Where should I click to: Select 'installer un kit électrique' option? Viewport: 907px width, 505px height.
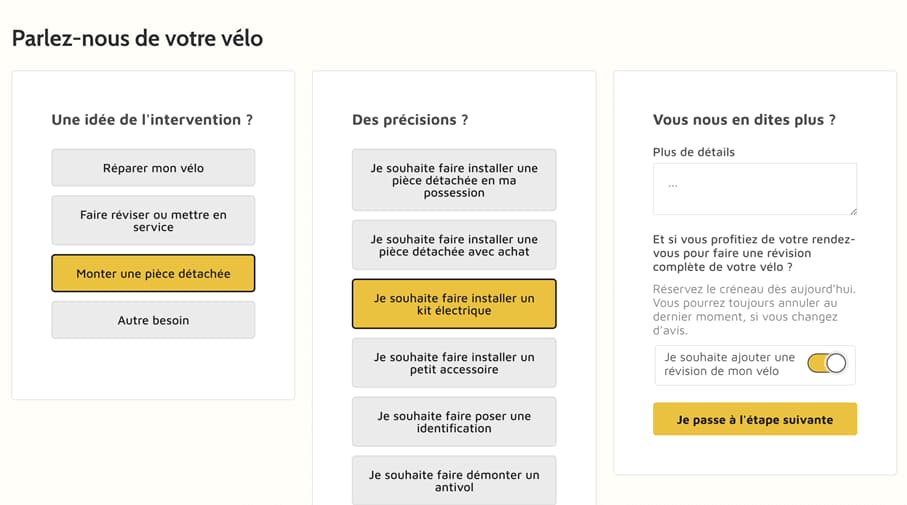click(454, 304)
